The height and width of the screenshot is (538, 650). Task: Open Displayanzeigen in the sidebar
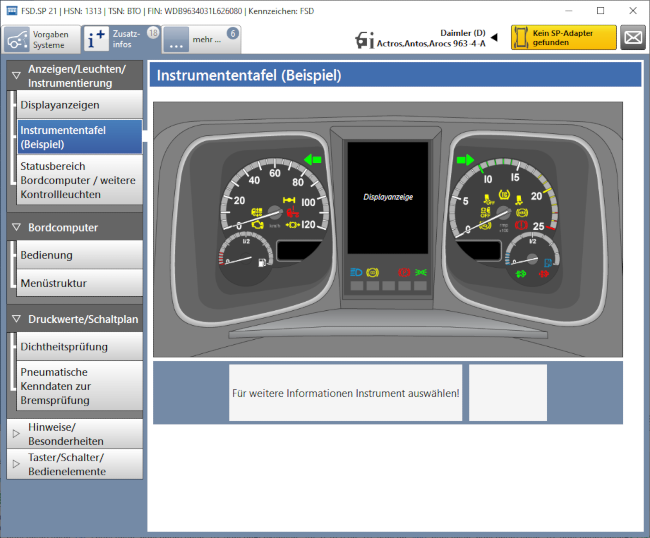[x=80, y=104]
